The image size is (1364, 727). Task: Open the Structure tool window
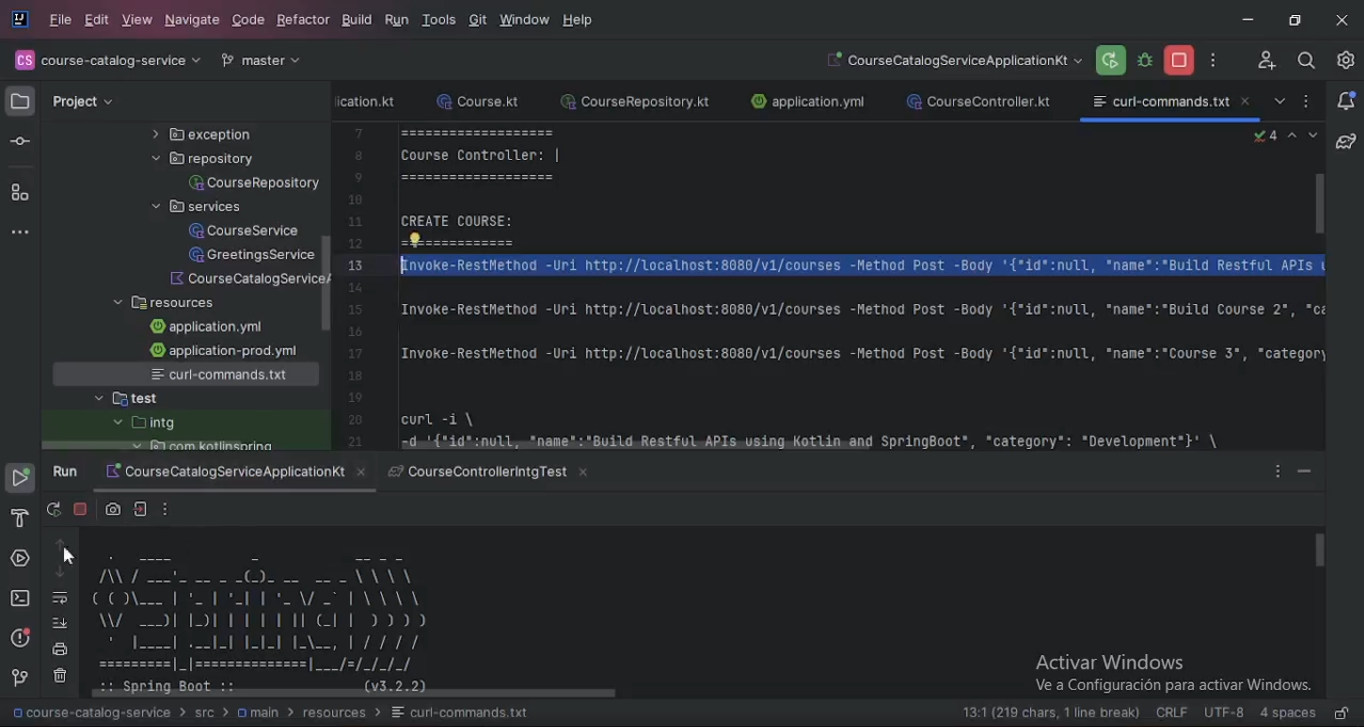[19, 192]
